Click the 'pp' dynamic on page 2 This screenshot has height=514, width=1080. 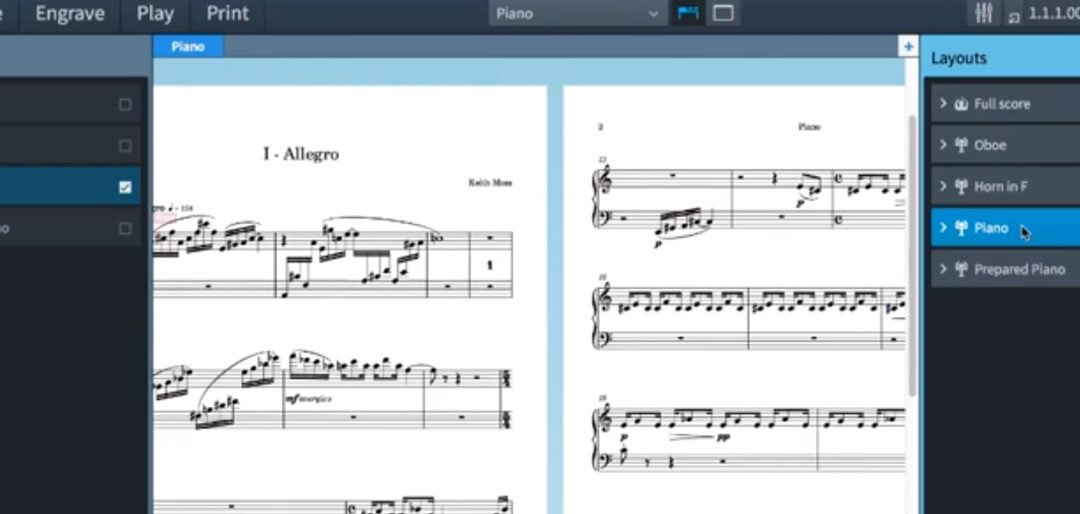pos(723,437)
